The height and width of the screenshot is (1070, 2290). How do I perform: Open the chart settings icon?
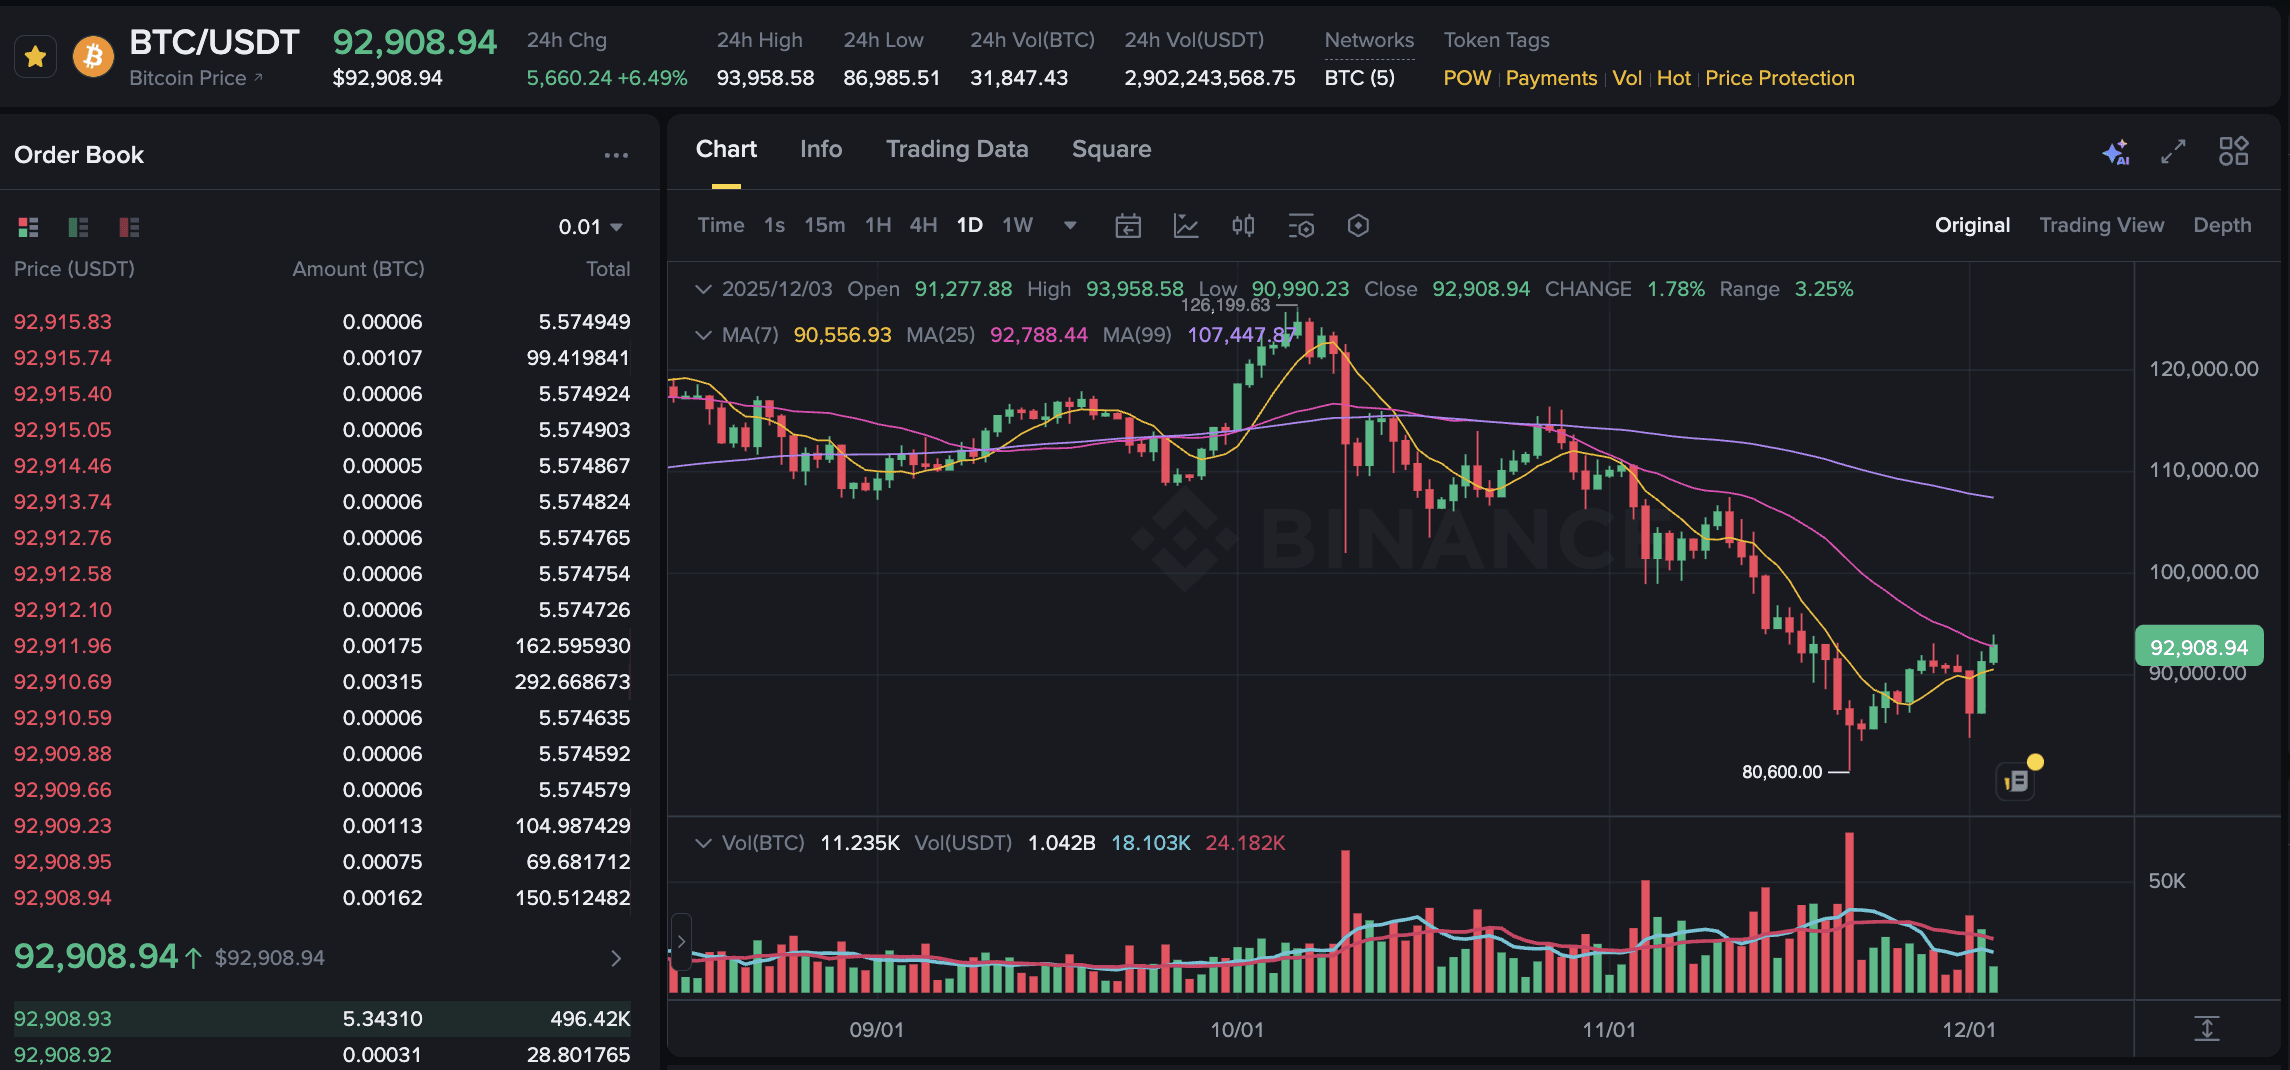[x=1358, y=226]
